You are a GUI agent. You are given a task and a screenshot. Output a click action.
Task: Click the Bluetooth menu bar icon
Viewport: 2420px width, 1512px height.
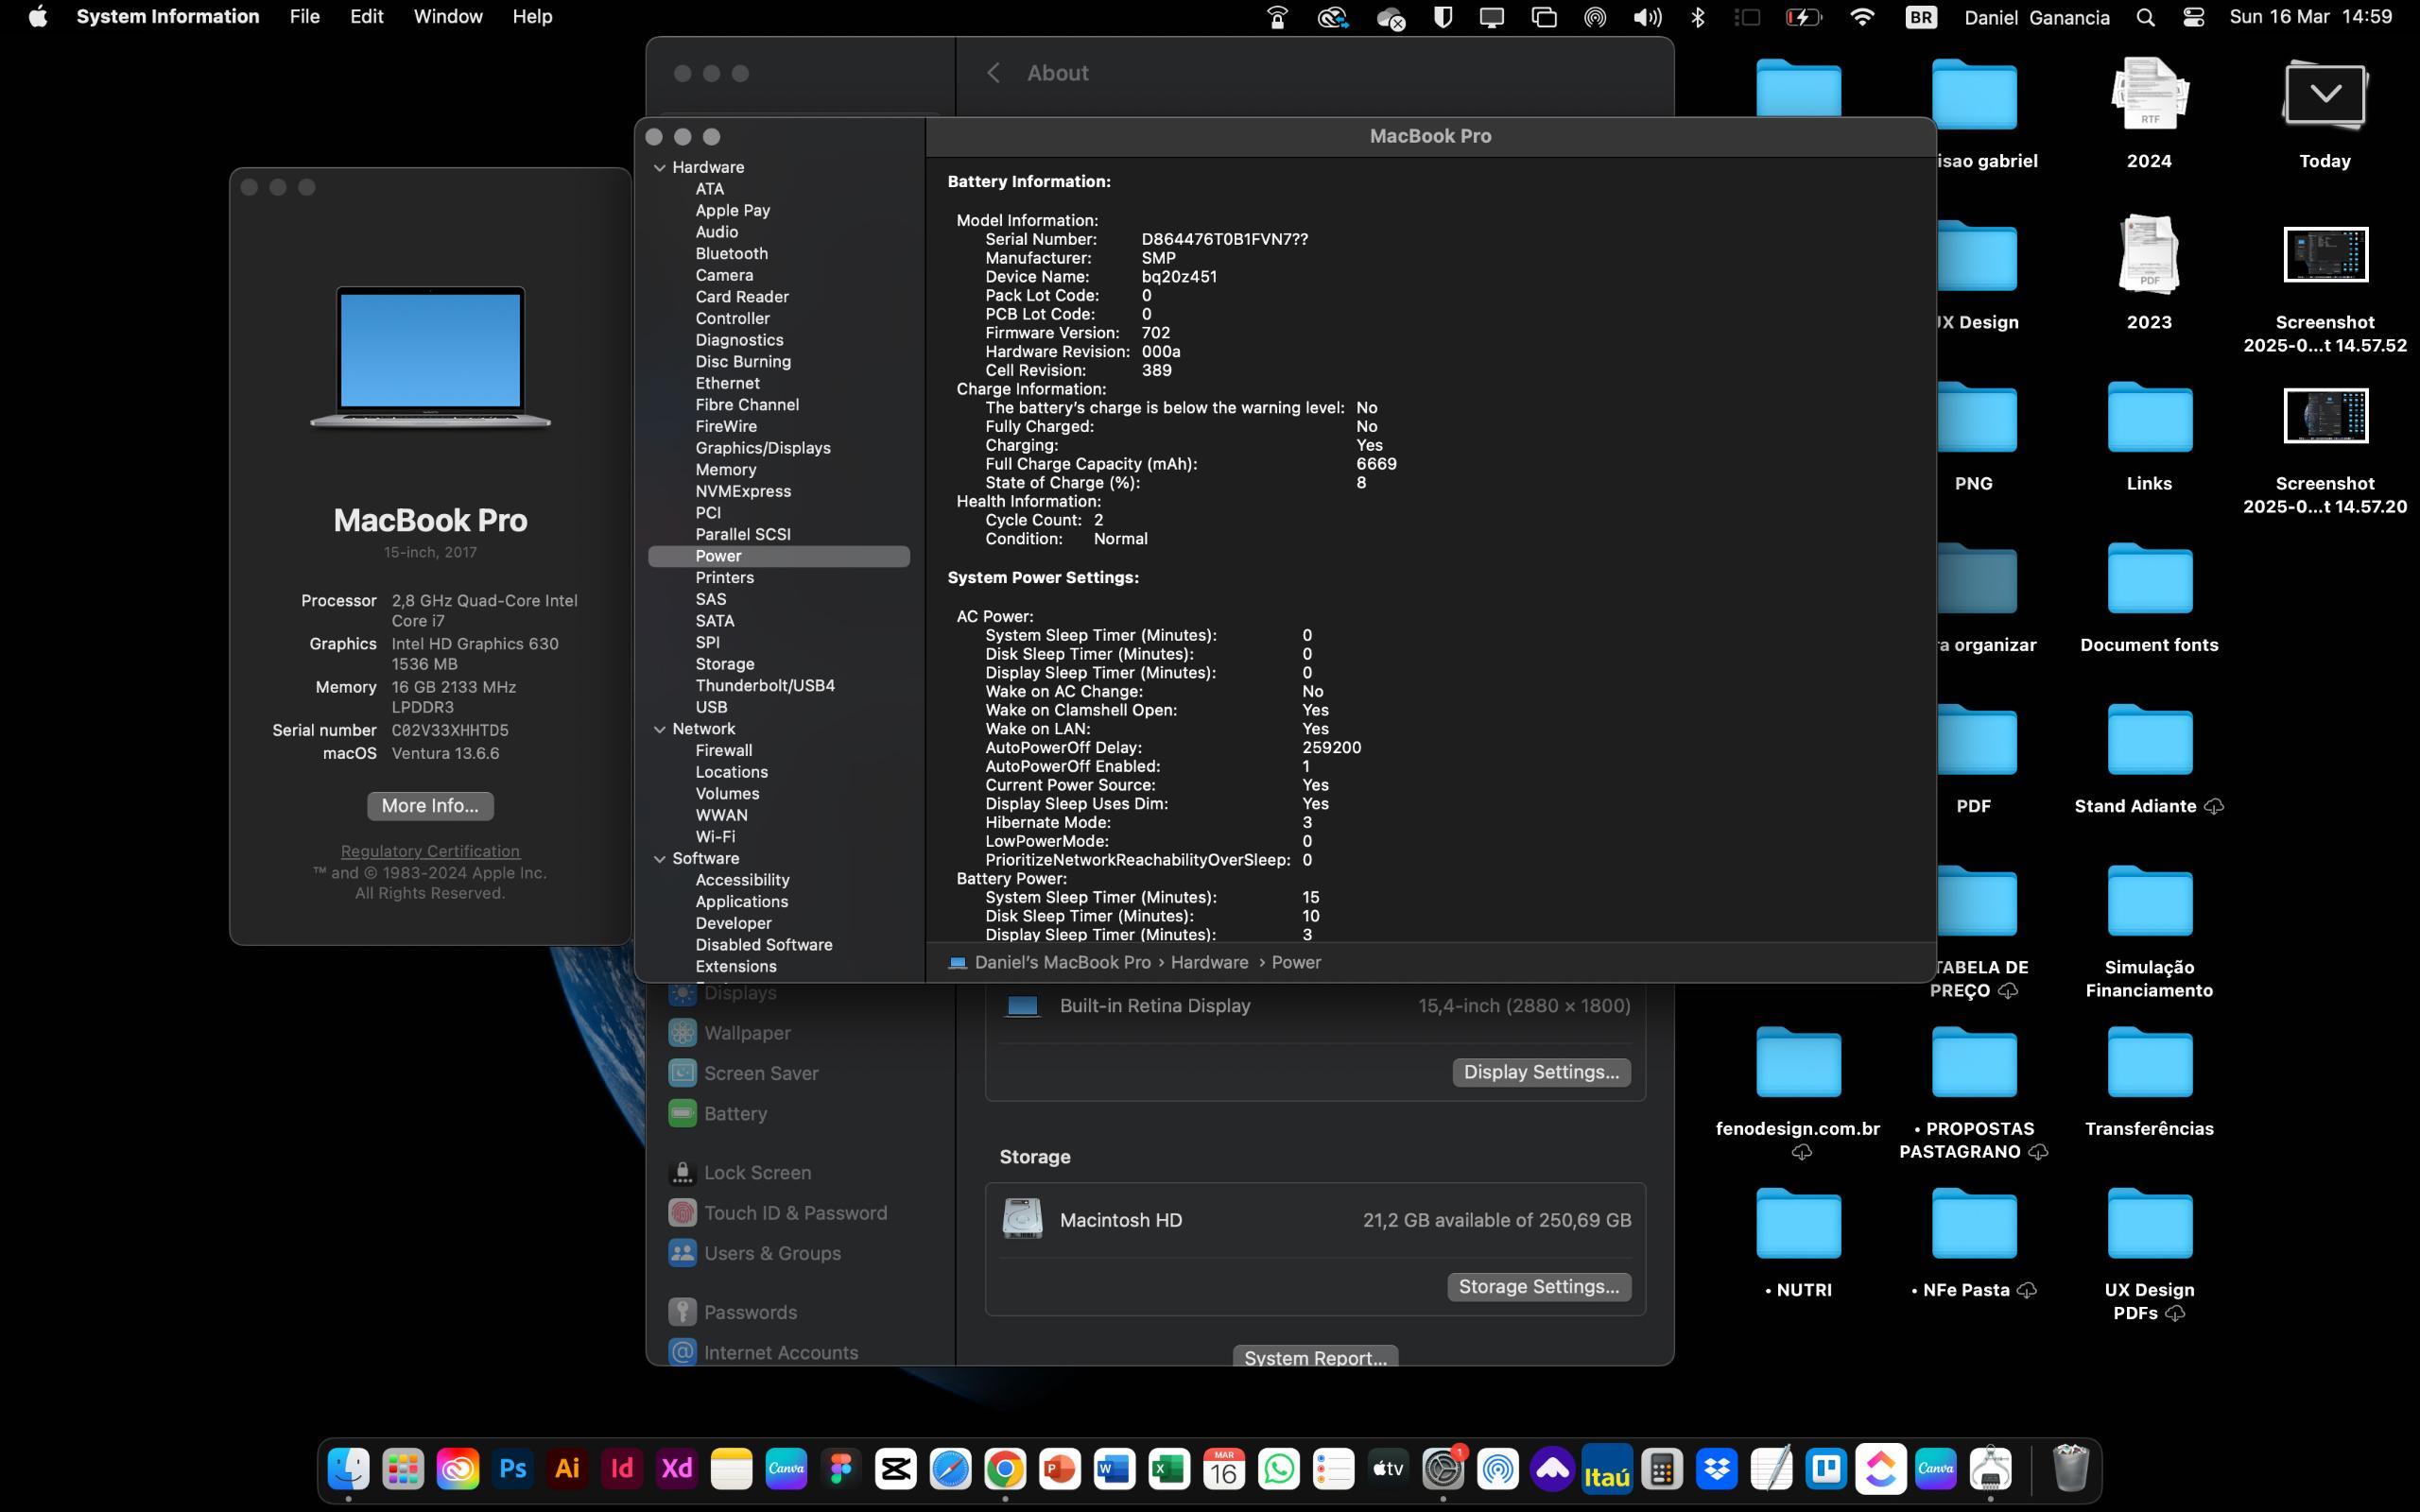pos(1697,17)
